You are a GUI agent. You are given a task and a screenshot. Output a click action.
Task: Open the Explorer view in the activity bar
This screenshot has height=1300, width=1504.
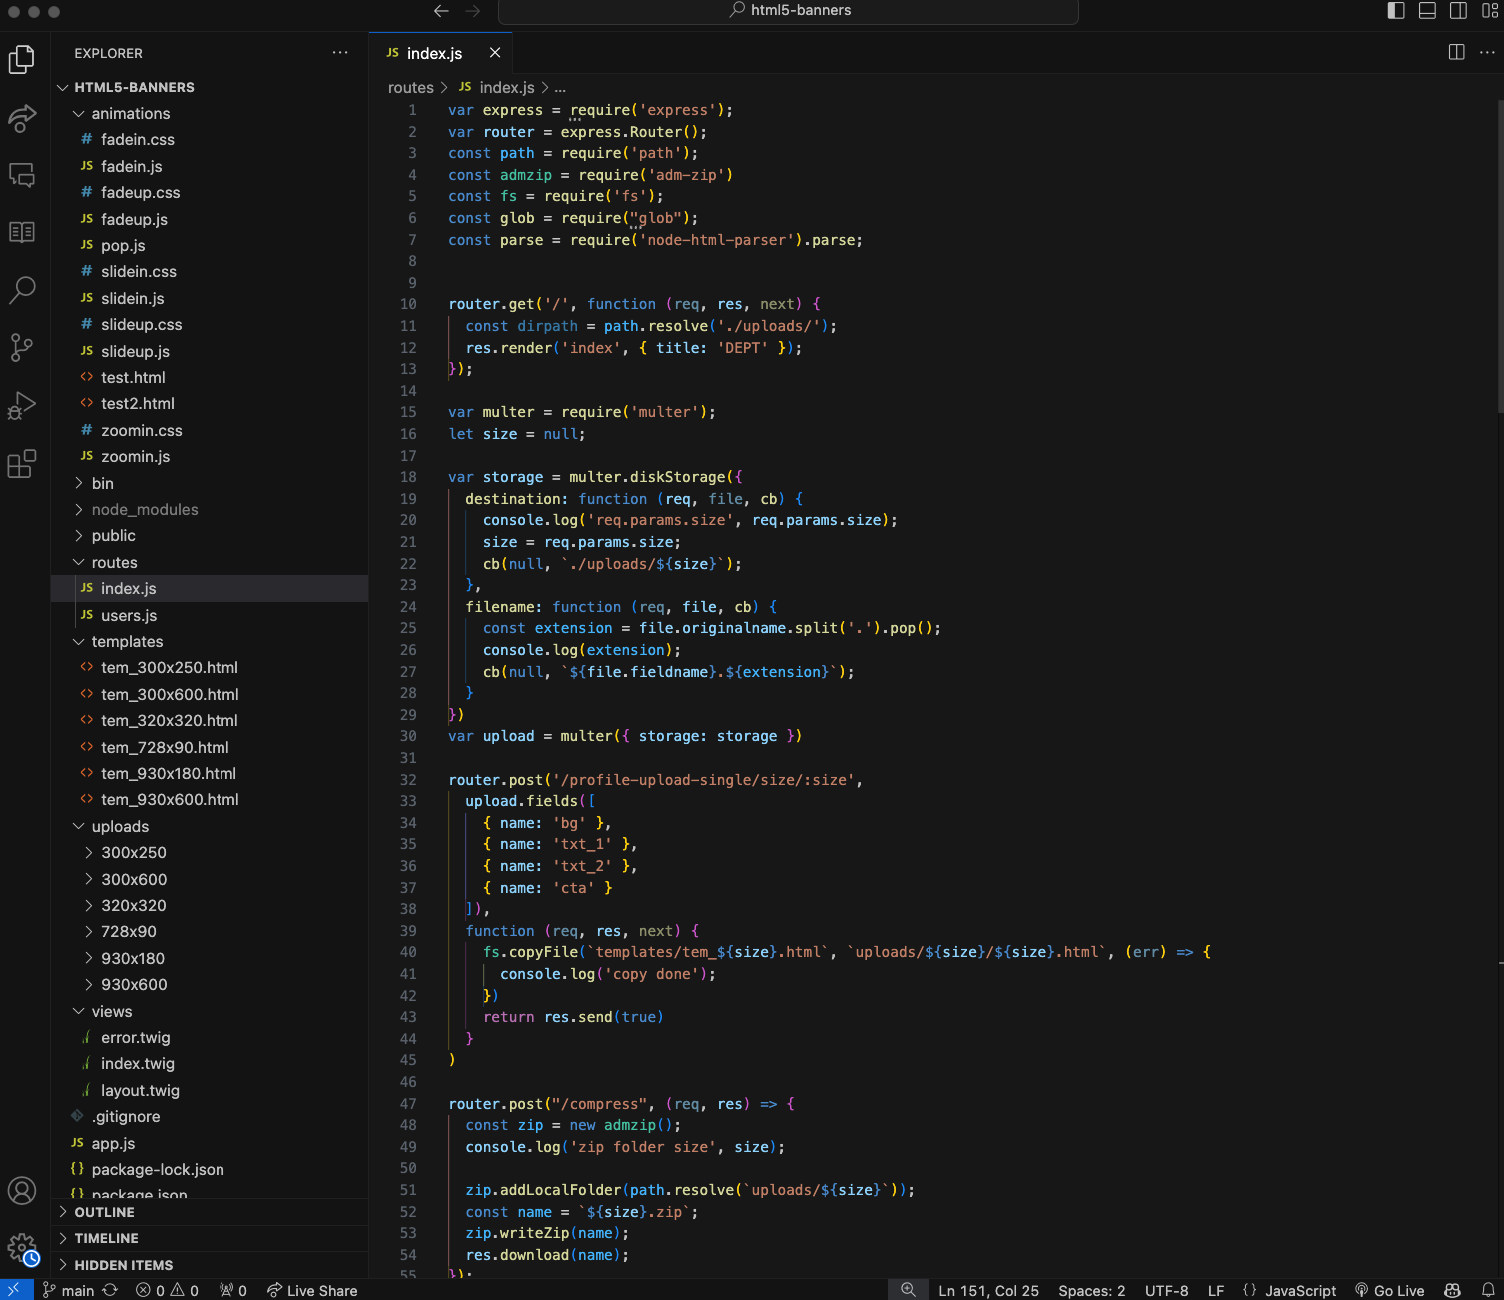pyautogui.click(x=22, y=60)
